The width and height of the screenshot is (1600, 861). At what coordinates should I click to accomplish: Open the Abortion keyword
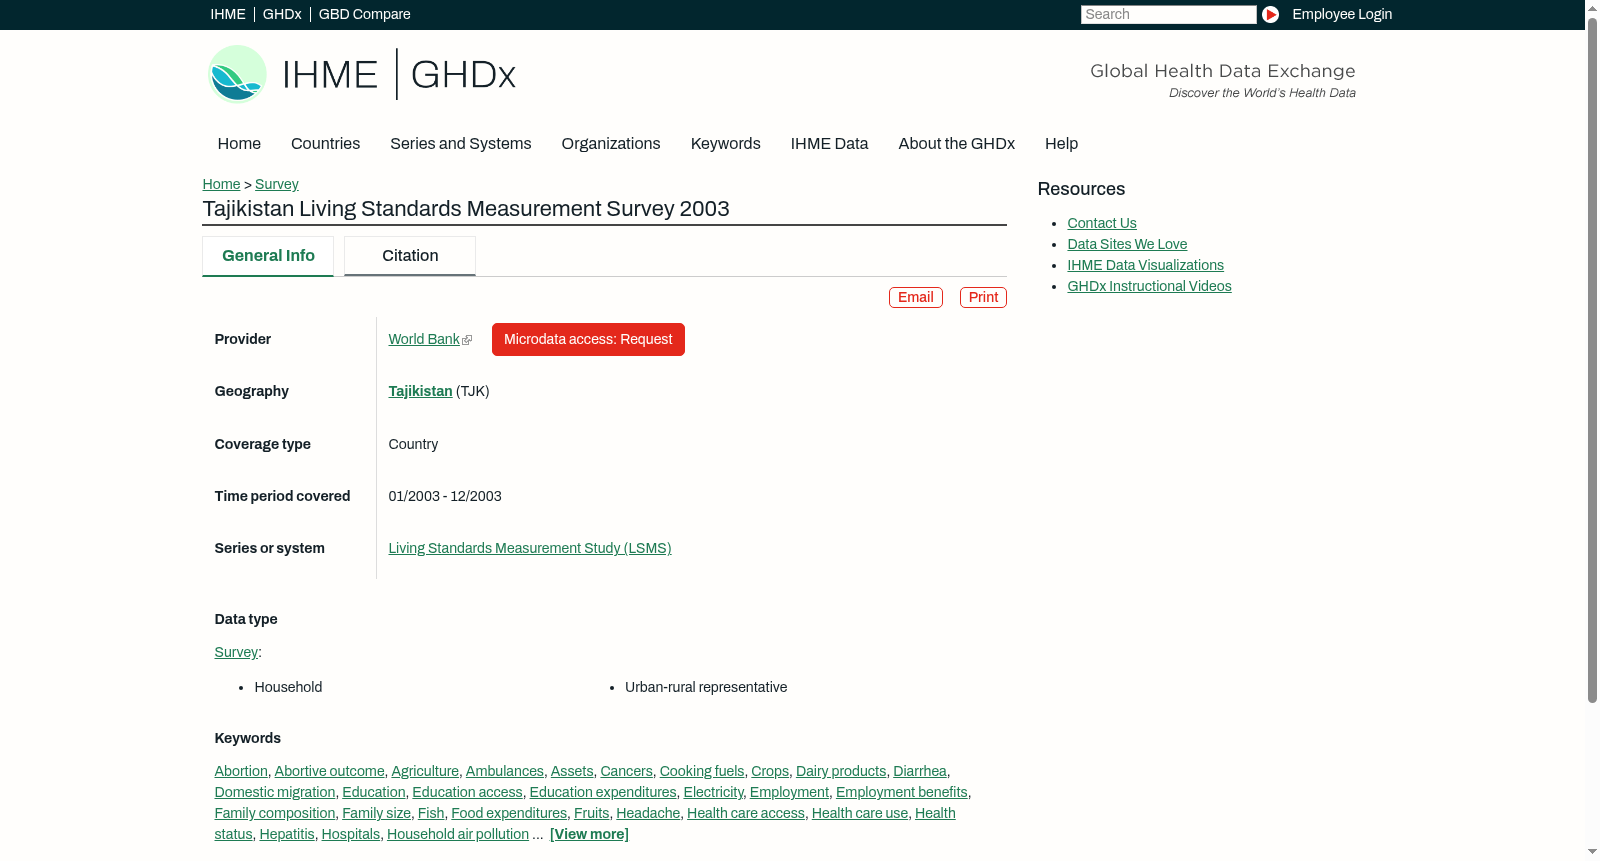point(241,771)
